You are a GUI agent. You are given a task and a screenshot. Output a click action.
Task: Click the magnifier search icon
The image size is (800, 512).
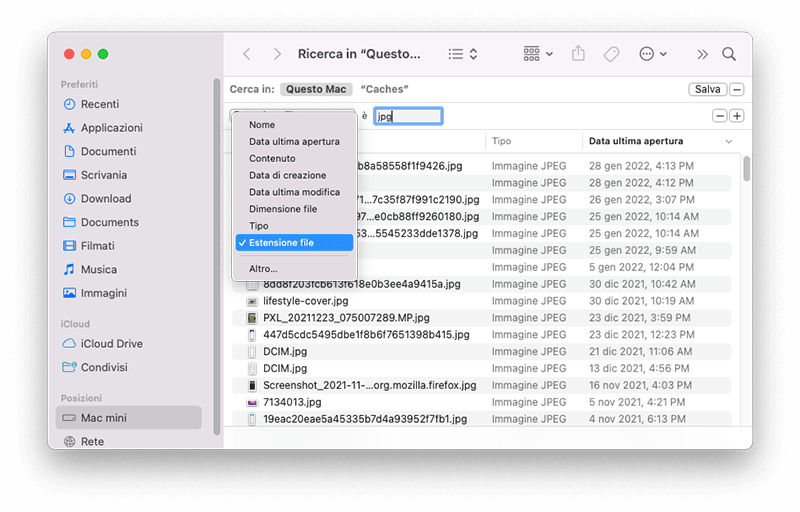pyautogui.click(x=729, y=54)
